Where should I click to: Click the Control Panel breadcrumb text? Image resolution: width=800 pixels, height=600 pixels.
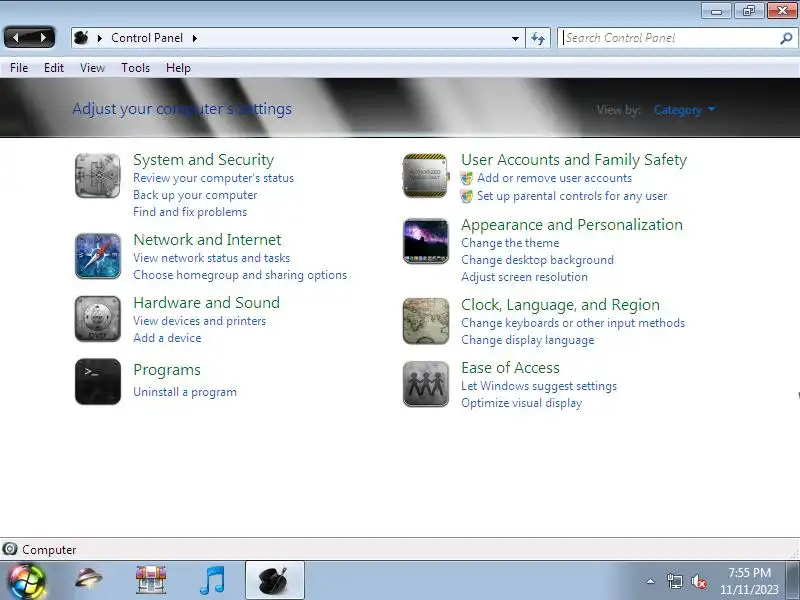(x=147, y=38)
